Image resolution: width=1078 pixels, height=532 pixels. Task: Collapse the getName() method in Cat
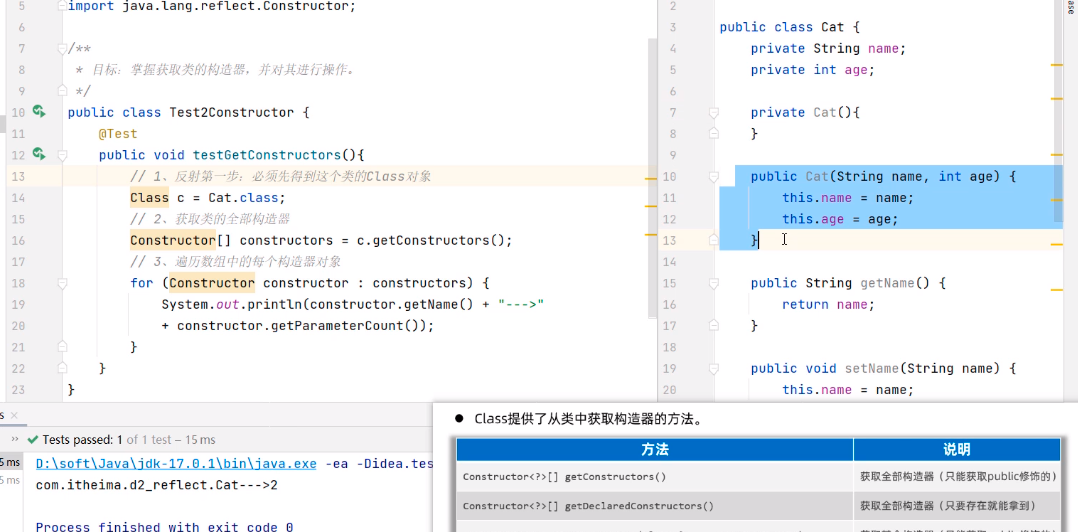[x=714, y=282]
